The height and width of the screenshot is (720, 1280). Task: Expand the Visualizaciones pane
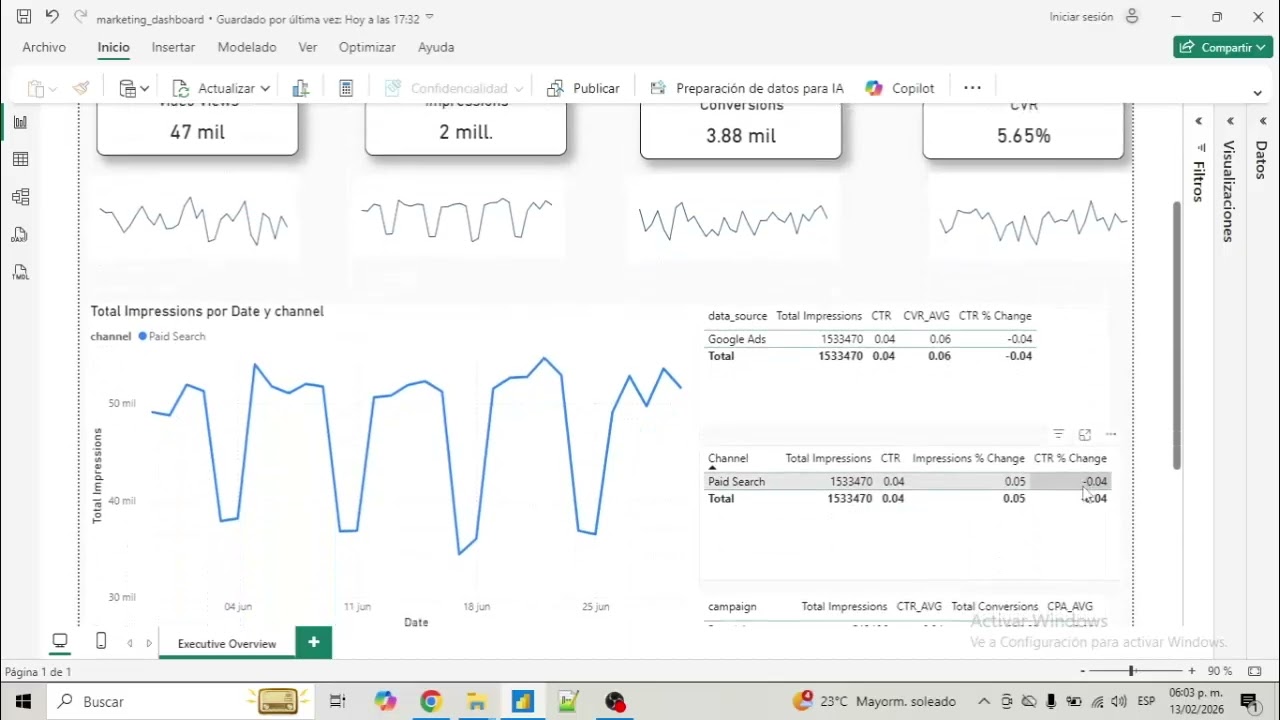point(1231,121)
